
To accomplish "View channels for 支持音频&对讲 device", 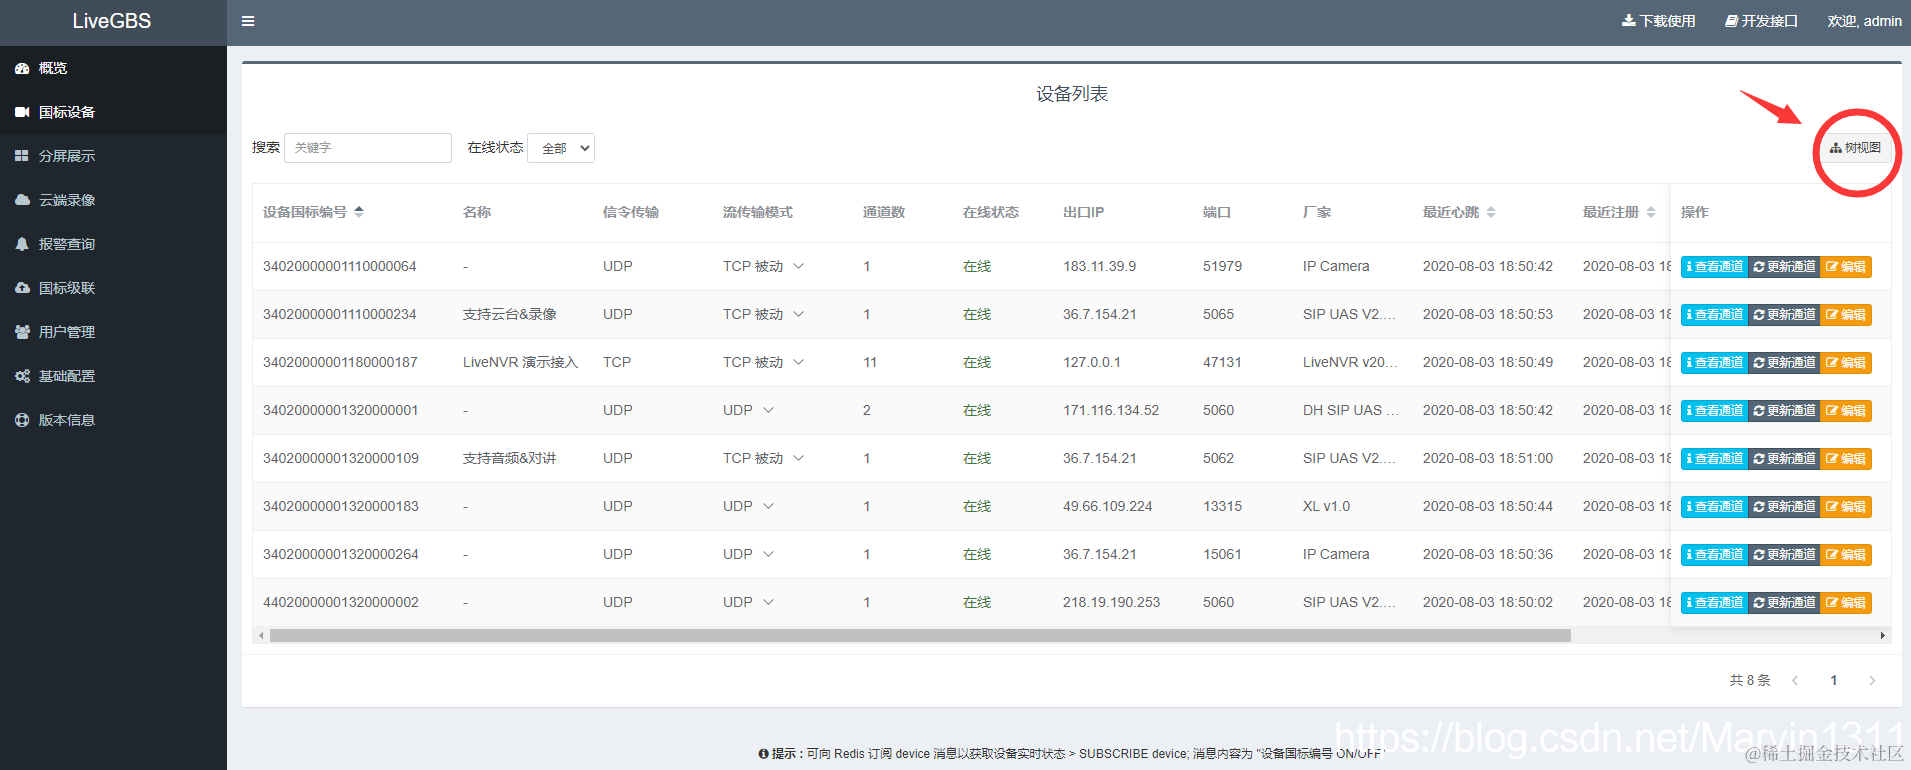I will click(x=1714, y=459).
